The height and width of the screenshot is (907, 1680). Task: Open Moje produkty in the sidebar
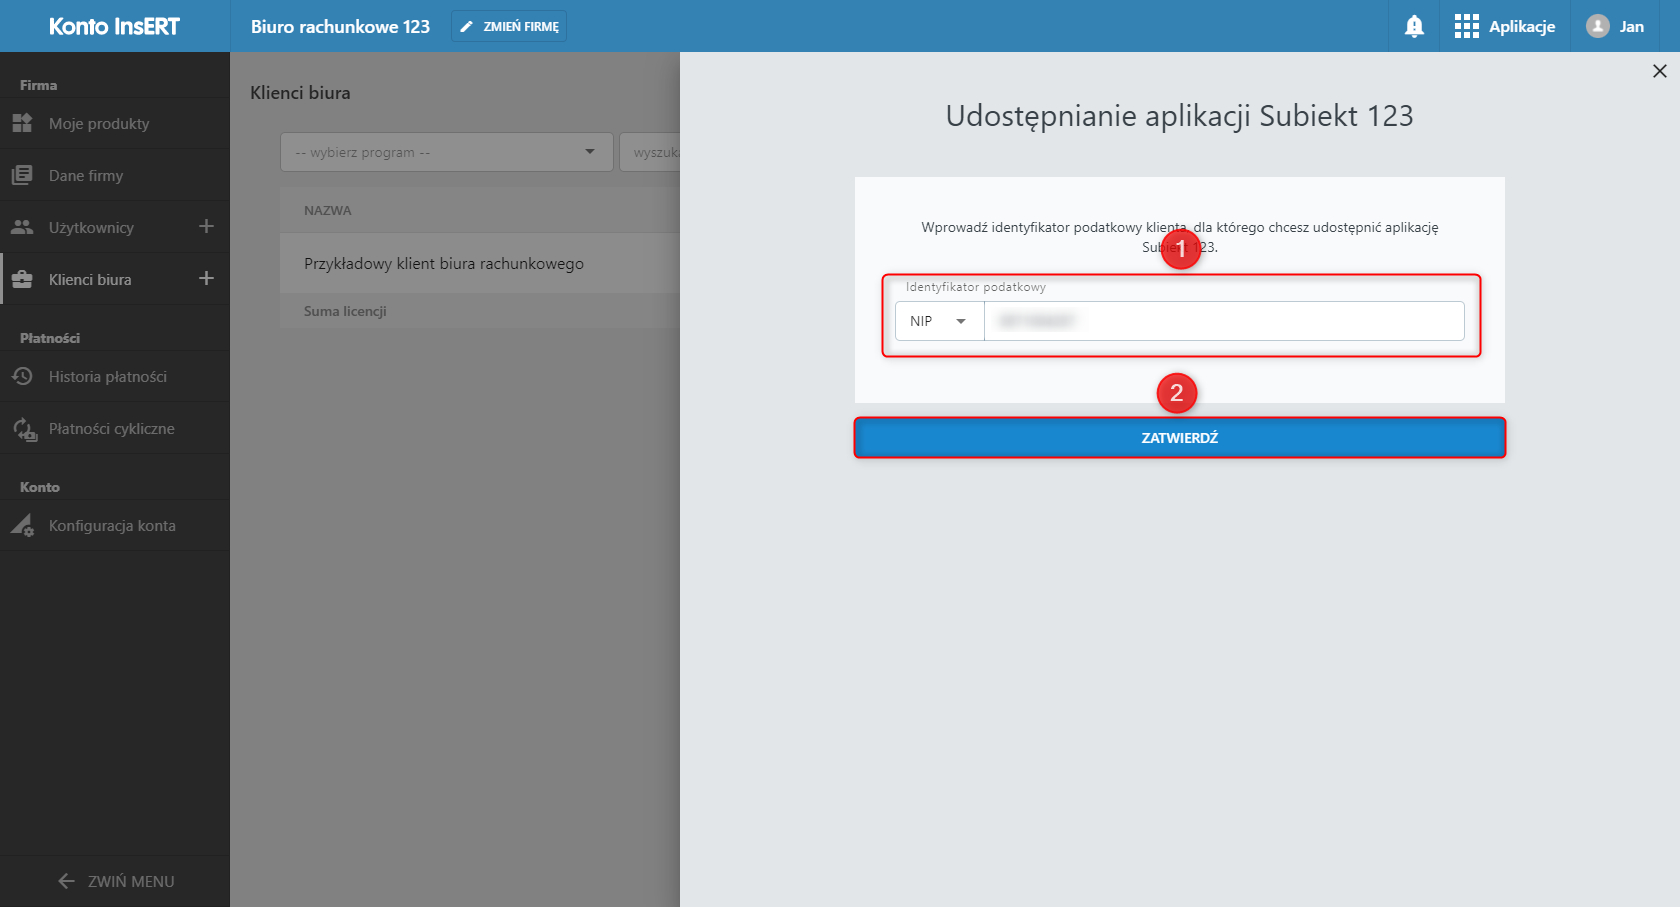(115, 124)
